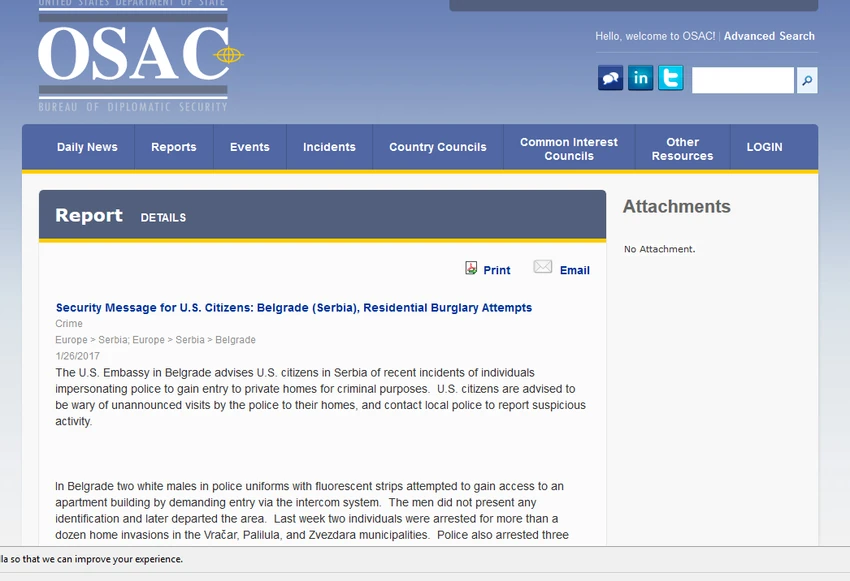Click the Print PDF icon

pyautogui.click(x=471, y=268)
